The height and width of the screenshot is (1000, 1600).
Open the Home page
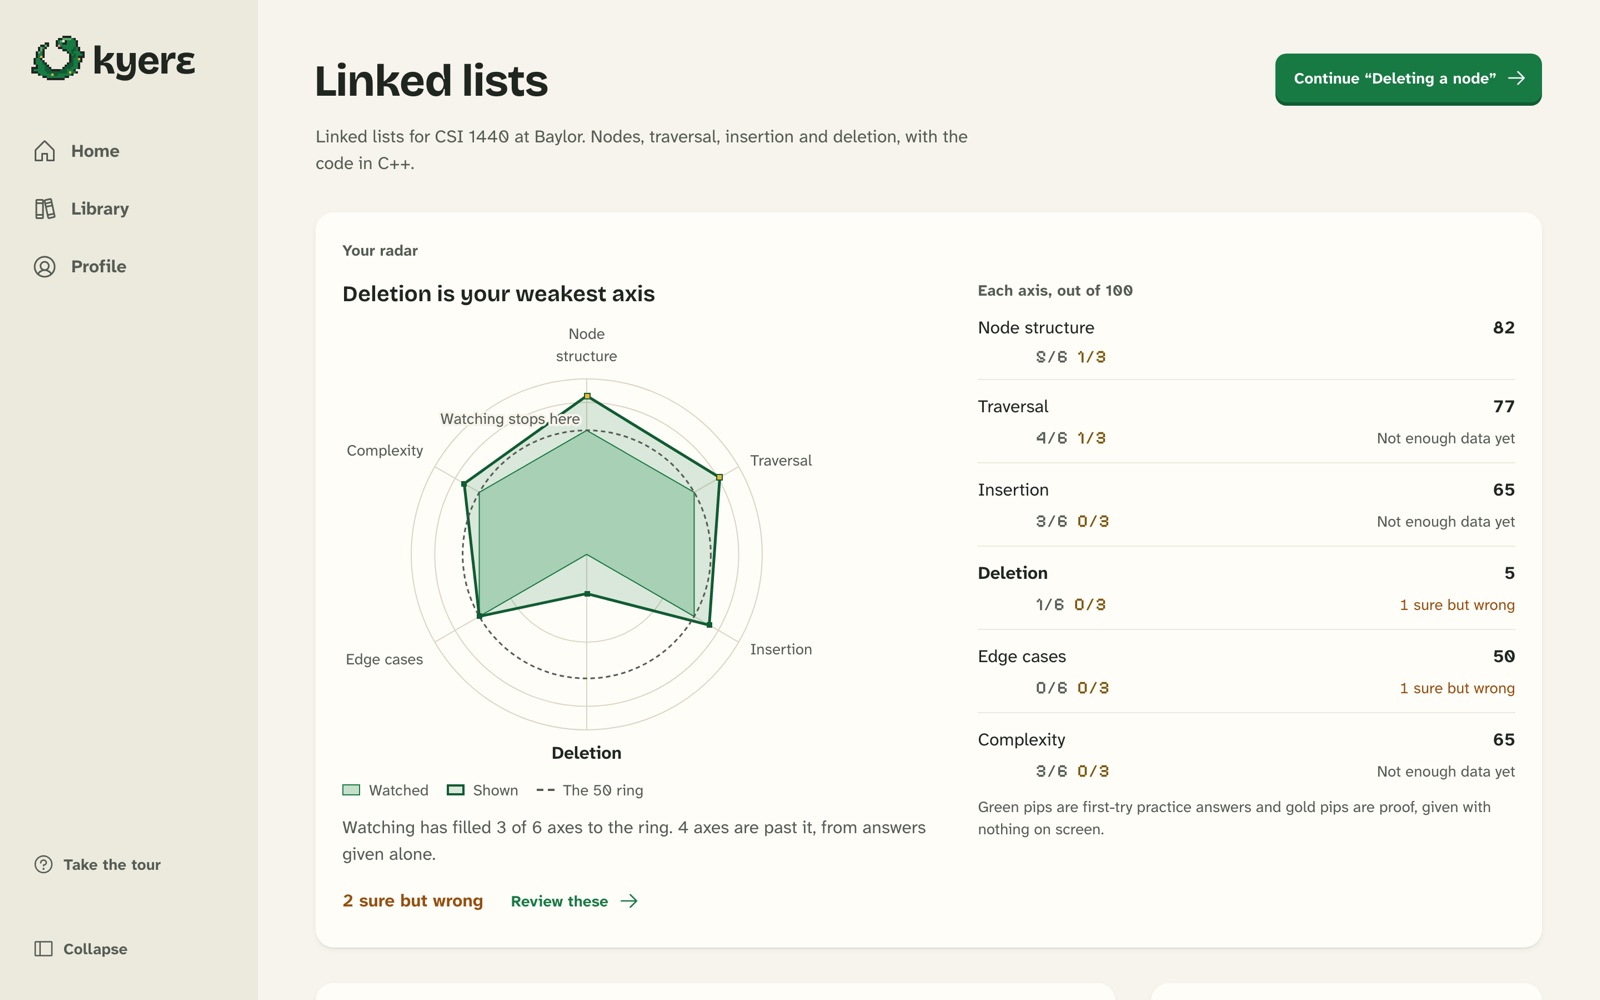click(129, 151)
